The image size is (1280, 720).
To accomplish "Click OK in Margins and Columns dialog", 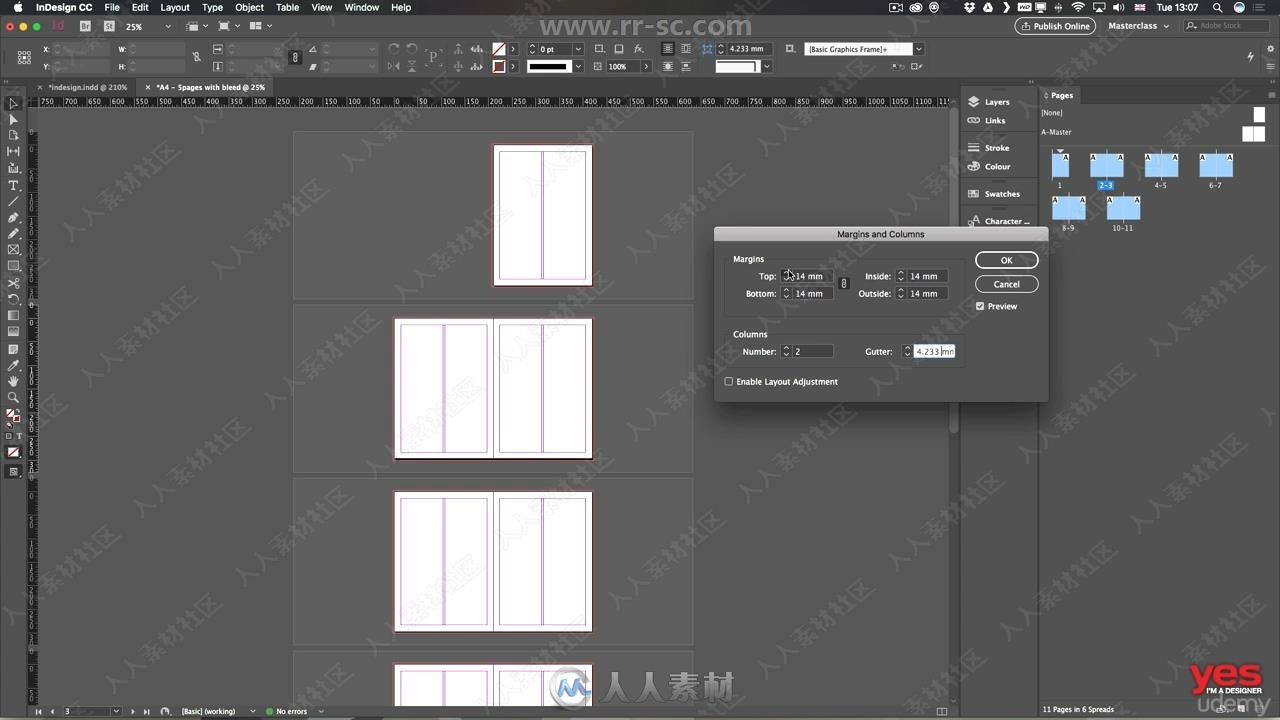I will click(x=1006, y=260).
